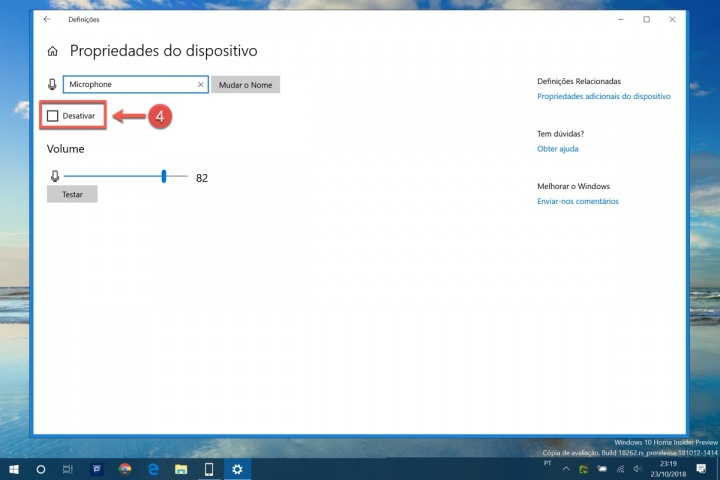Open Cortana search circle in taskbar
This screenshot has height=480, width=720.
41,469
